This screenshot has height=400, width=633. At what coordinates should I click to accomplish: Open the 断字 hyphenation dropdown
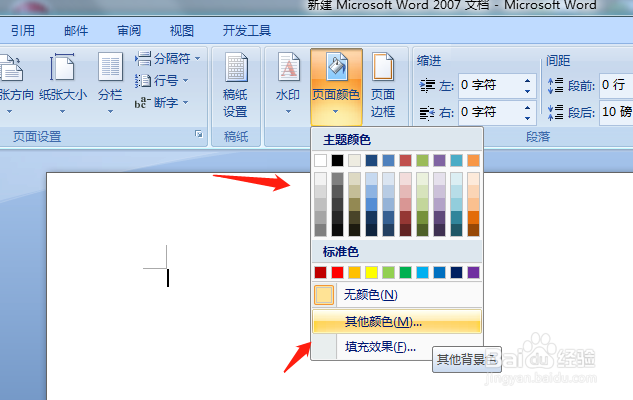(x=161, y=103)
